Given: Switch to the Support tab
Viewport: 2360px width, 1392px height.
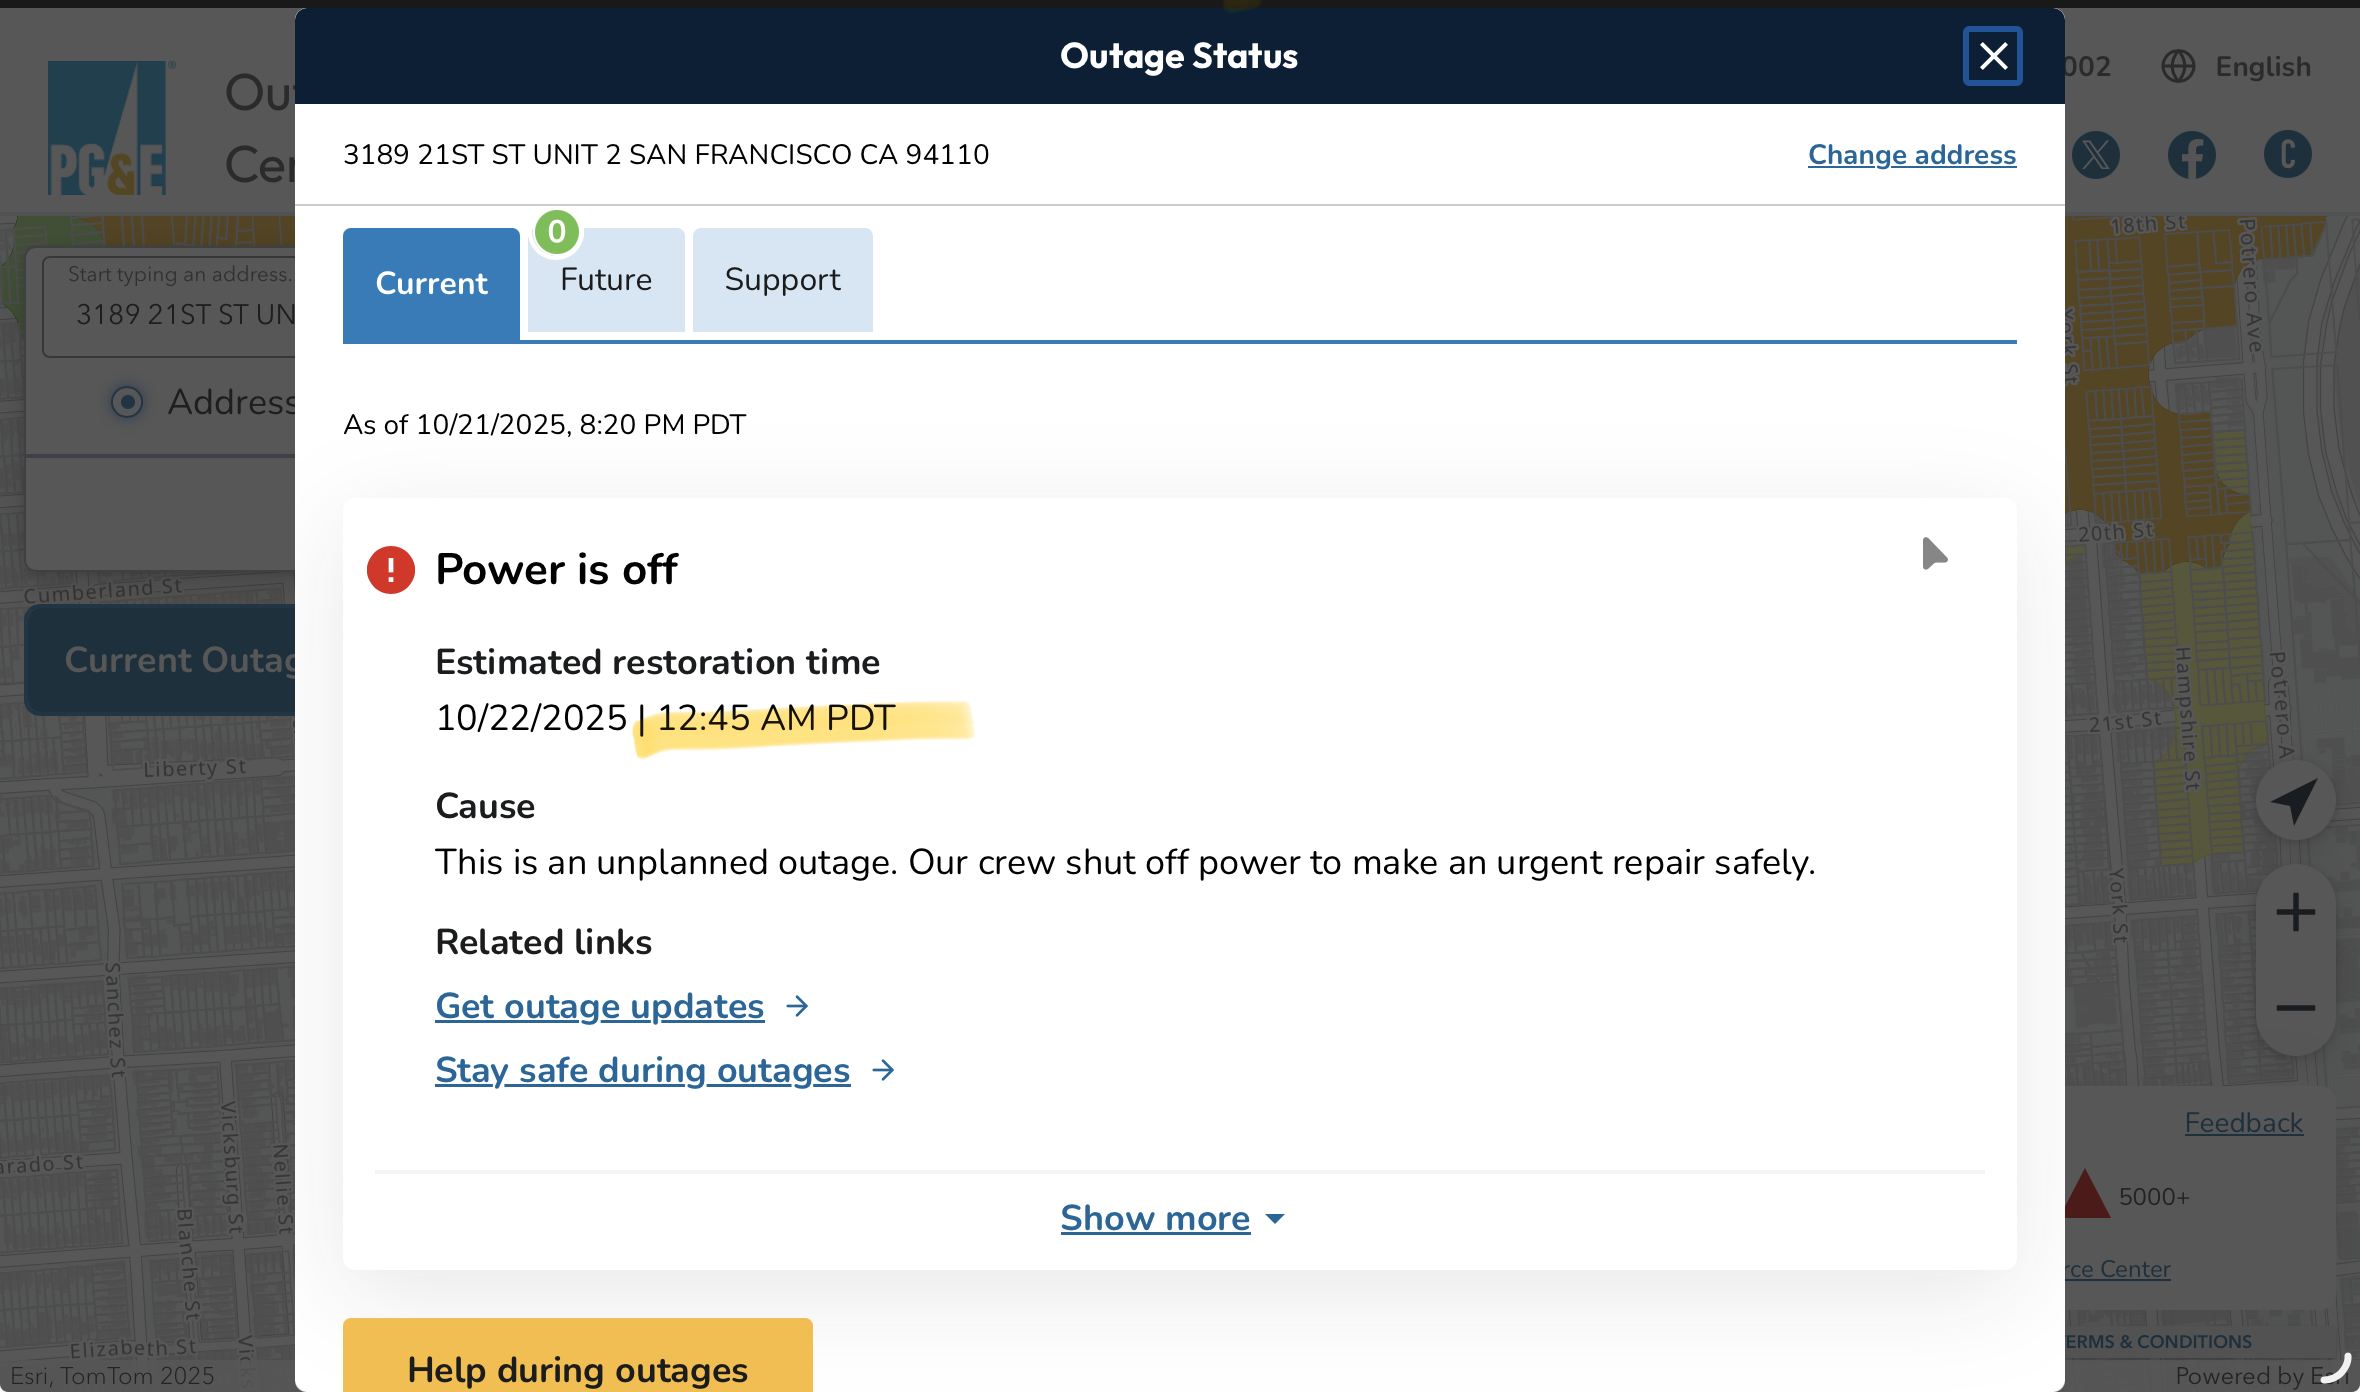Looking at the screenshot, I should coord(782,280).
